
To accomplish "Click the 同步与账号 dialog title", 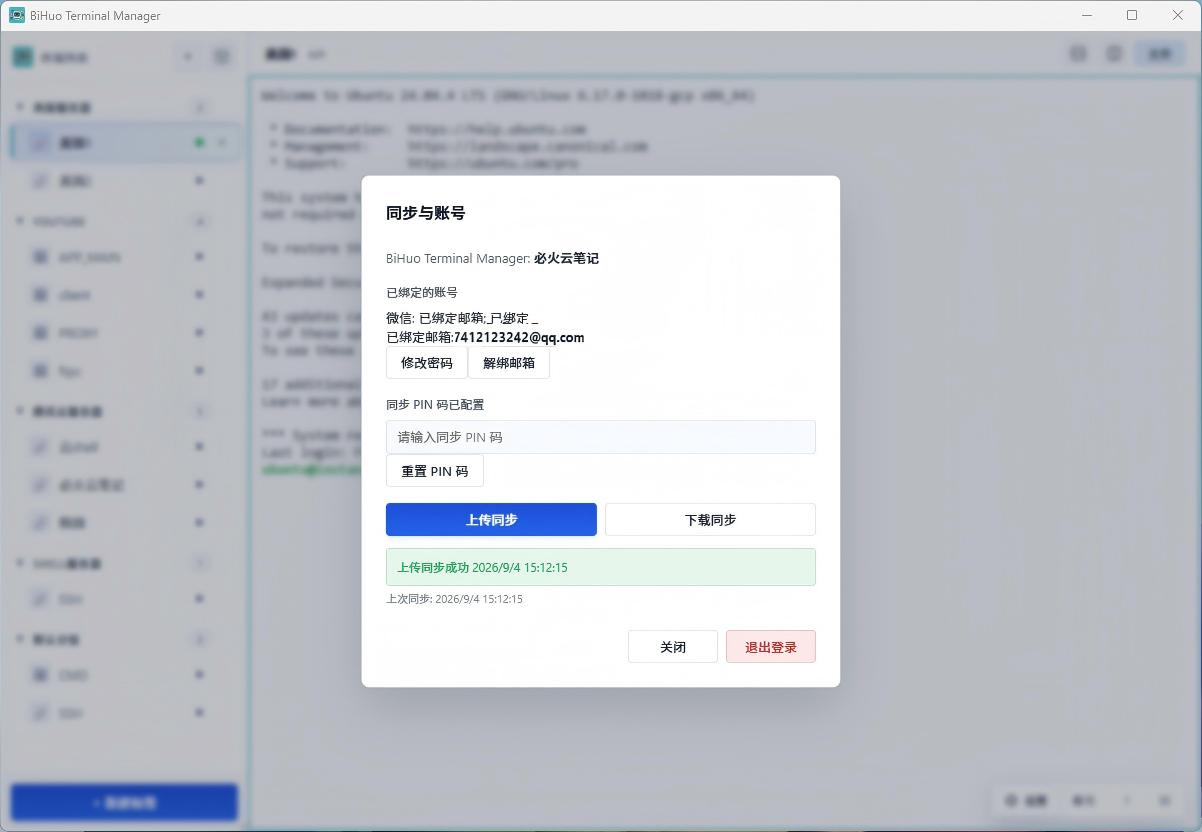I will pyautogui.click(x=426, y=213).
